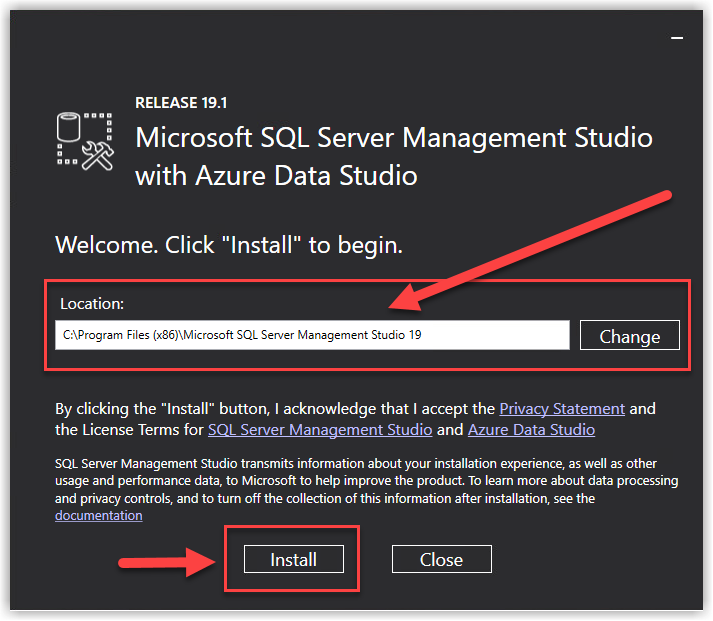Click the RELEASE 19.1 label

click(x=181, y=103)
